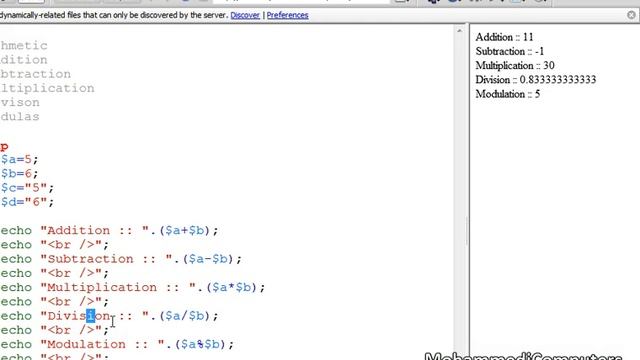The image size is (640, 360).
Task: Click the echo "Multiplication :: " code line
Action: pyautogui.click(x=133, y=287)
